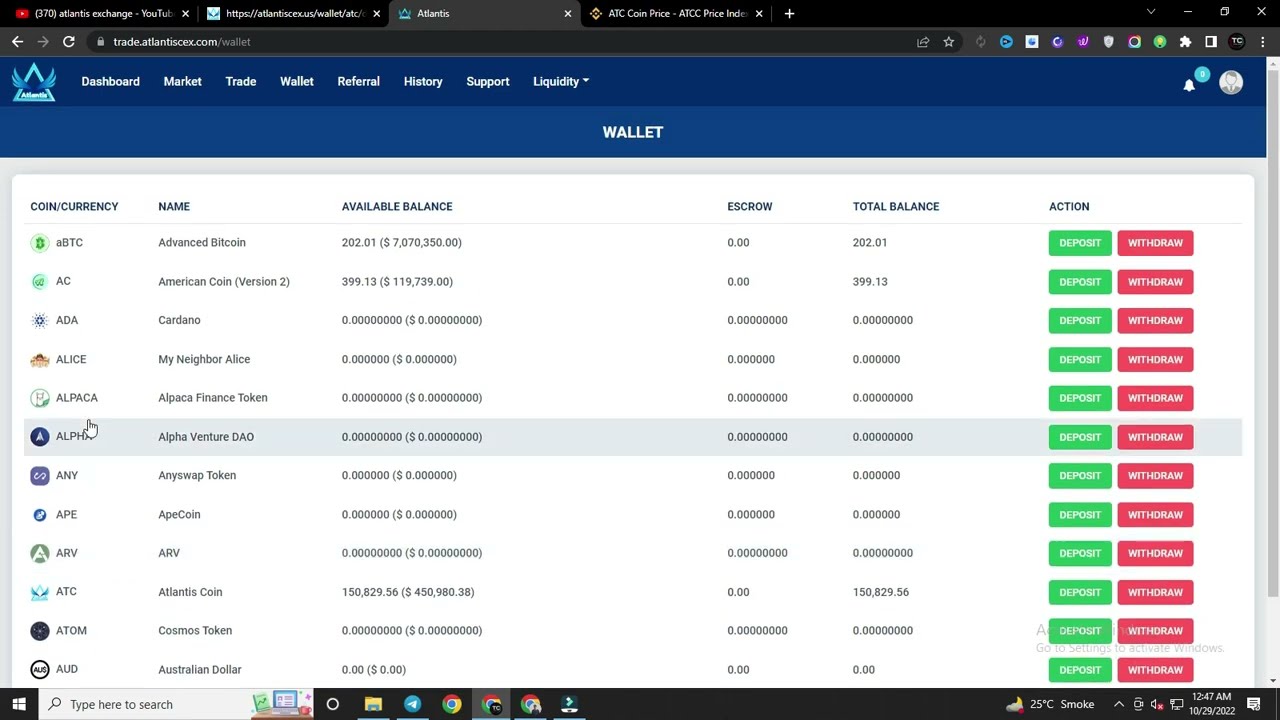Click Deposit for Australian Dollar
This screenshot has height=720, width=1280.
1080,670
